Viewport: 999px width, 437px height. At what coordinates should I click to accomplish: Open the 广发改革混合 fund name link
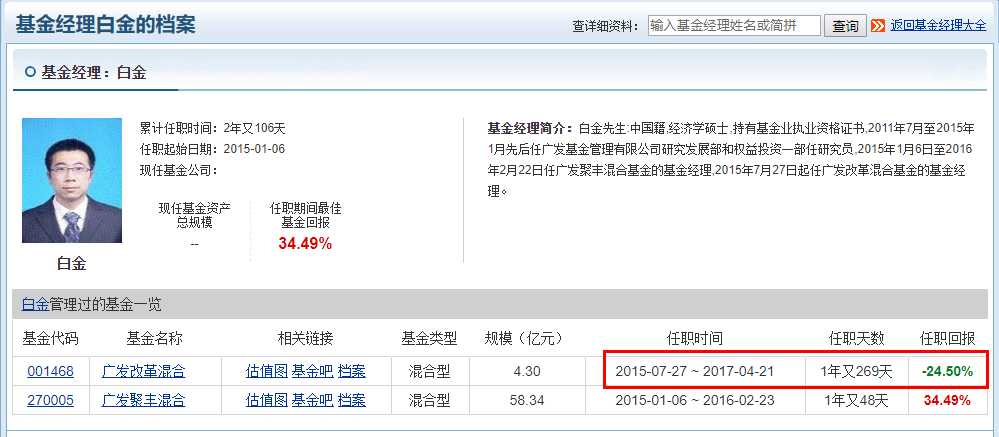click(x=144, y=371)
